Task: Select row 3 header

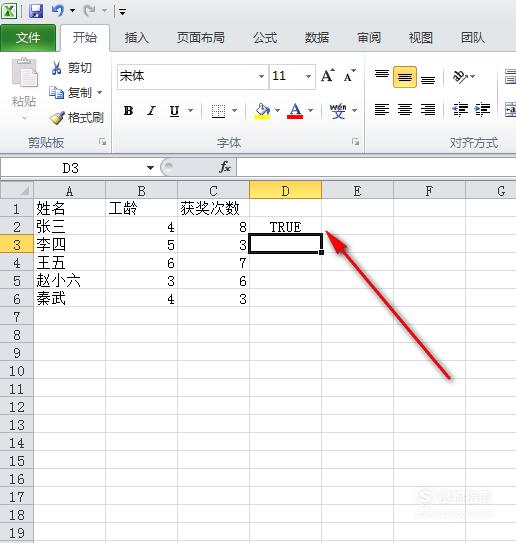Action: coord(17,244)
